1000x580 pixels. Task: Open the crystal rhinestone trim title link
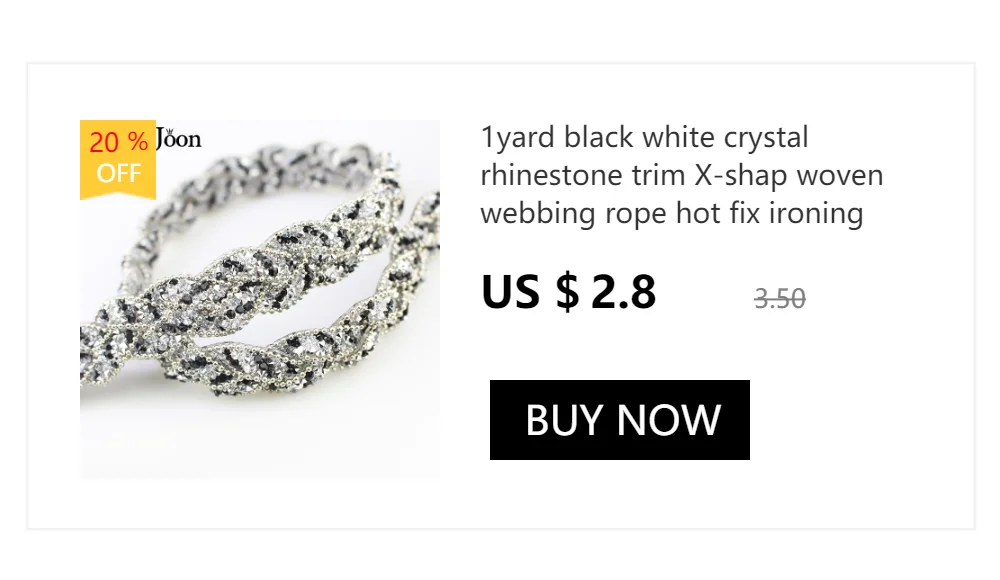(682, 175)
